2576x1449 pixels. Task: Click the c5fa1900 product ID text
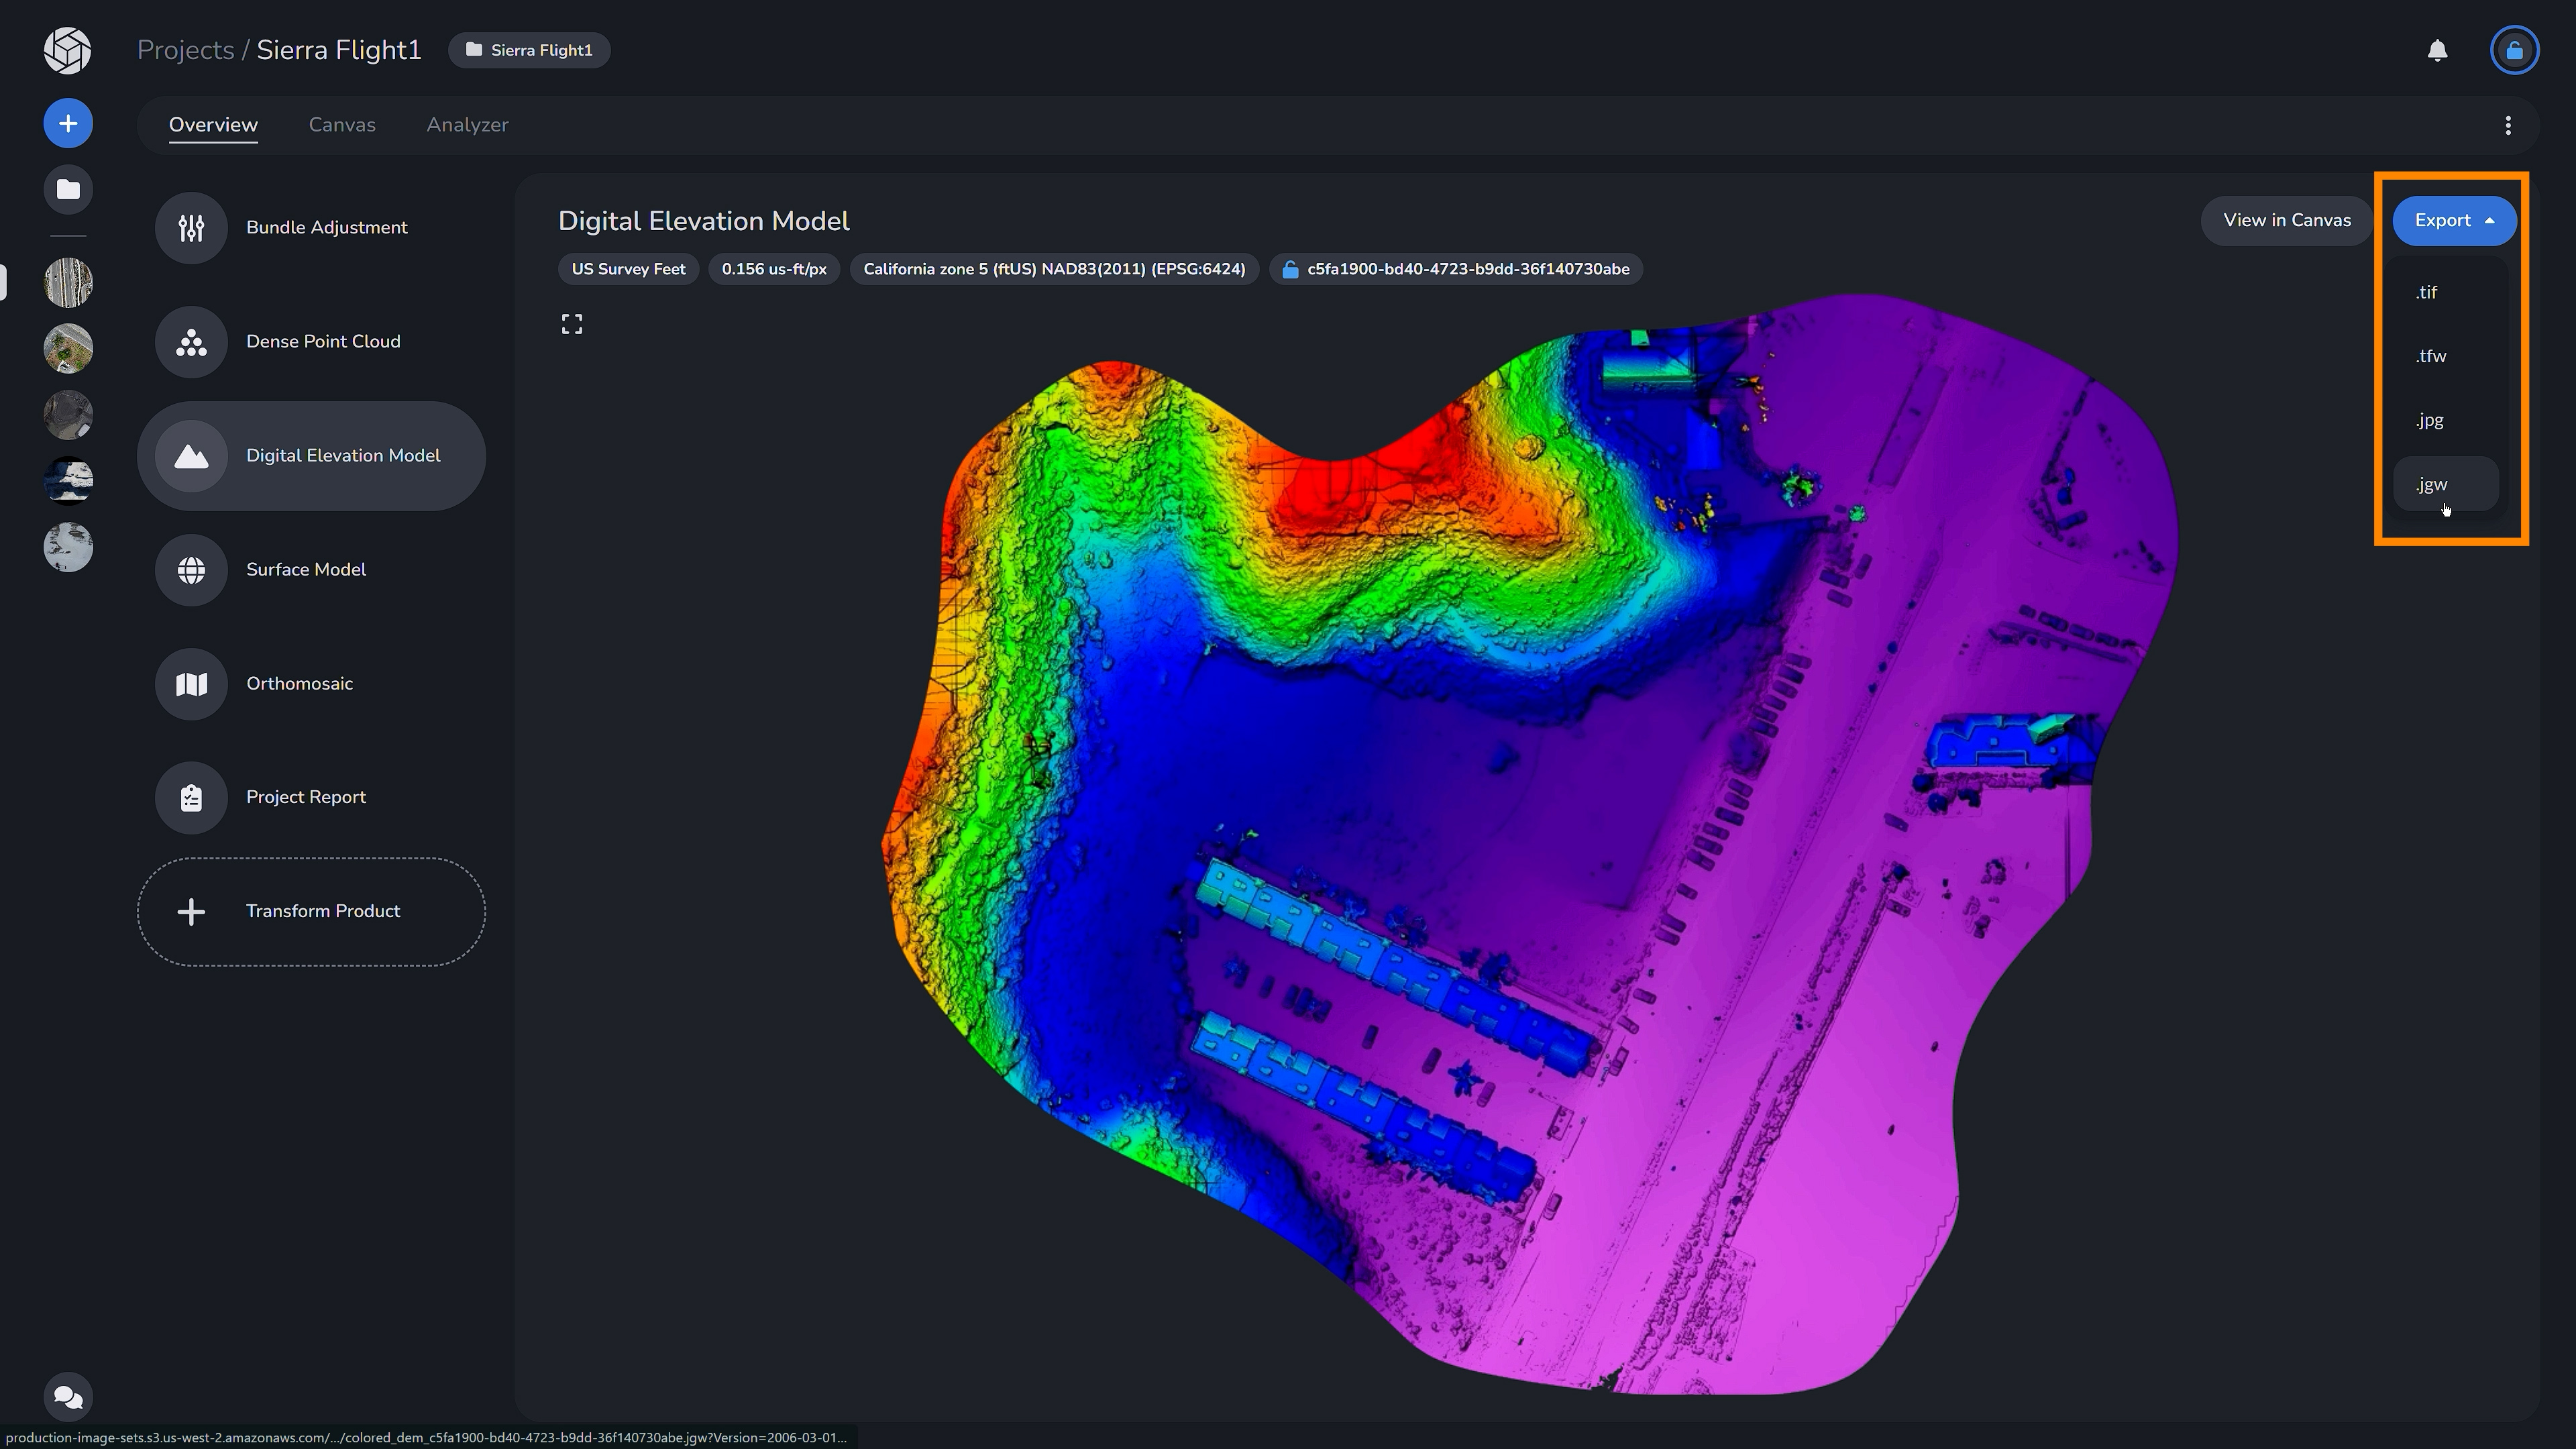tap(1468, 269)
